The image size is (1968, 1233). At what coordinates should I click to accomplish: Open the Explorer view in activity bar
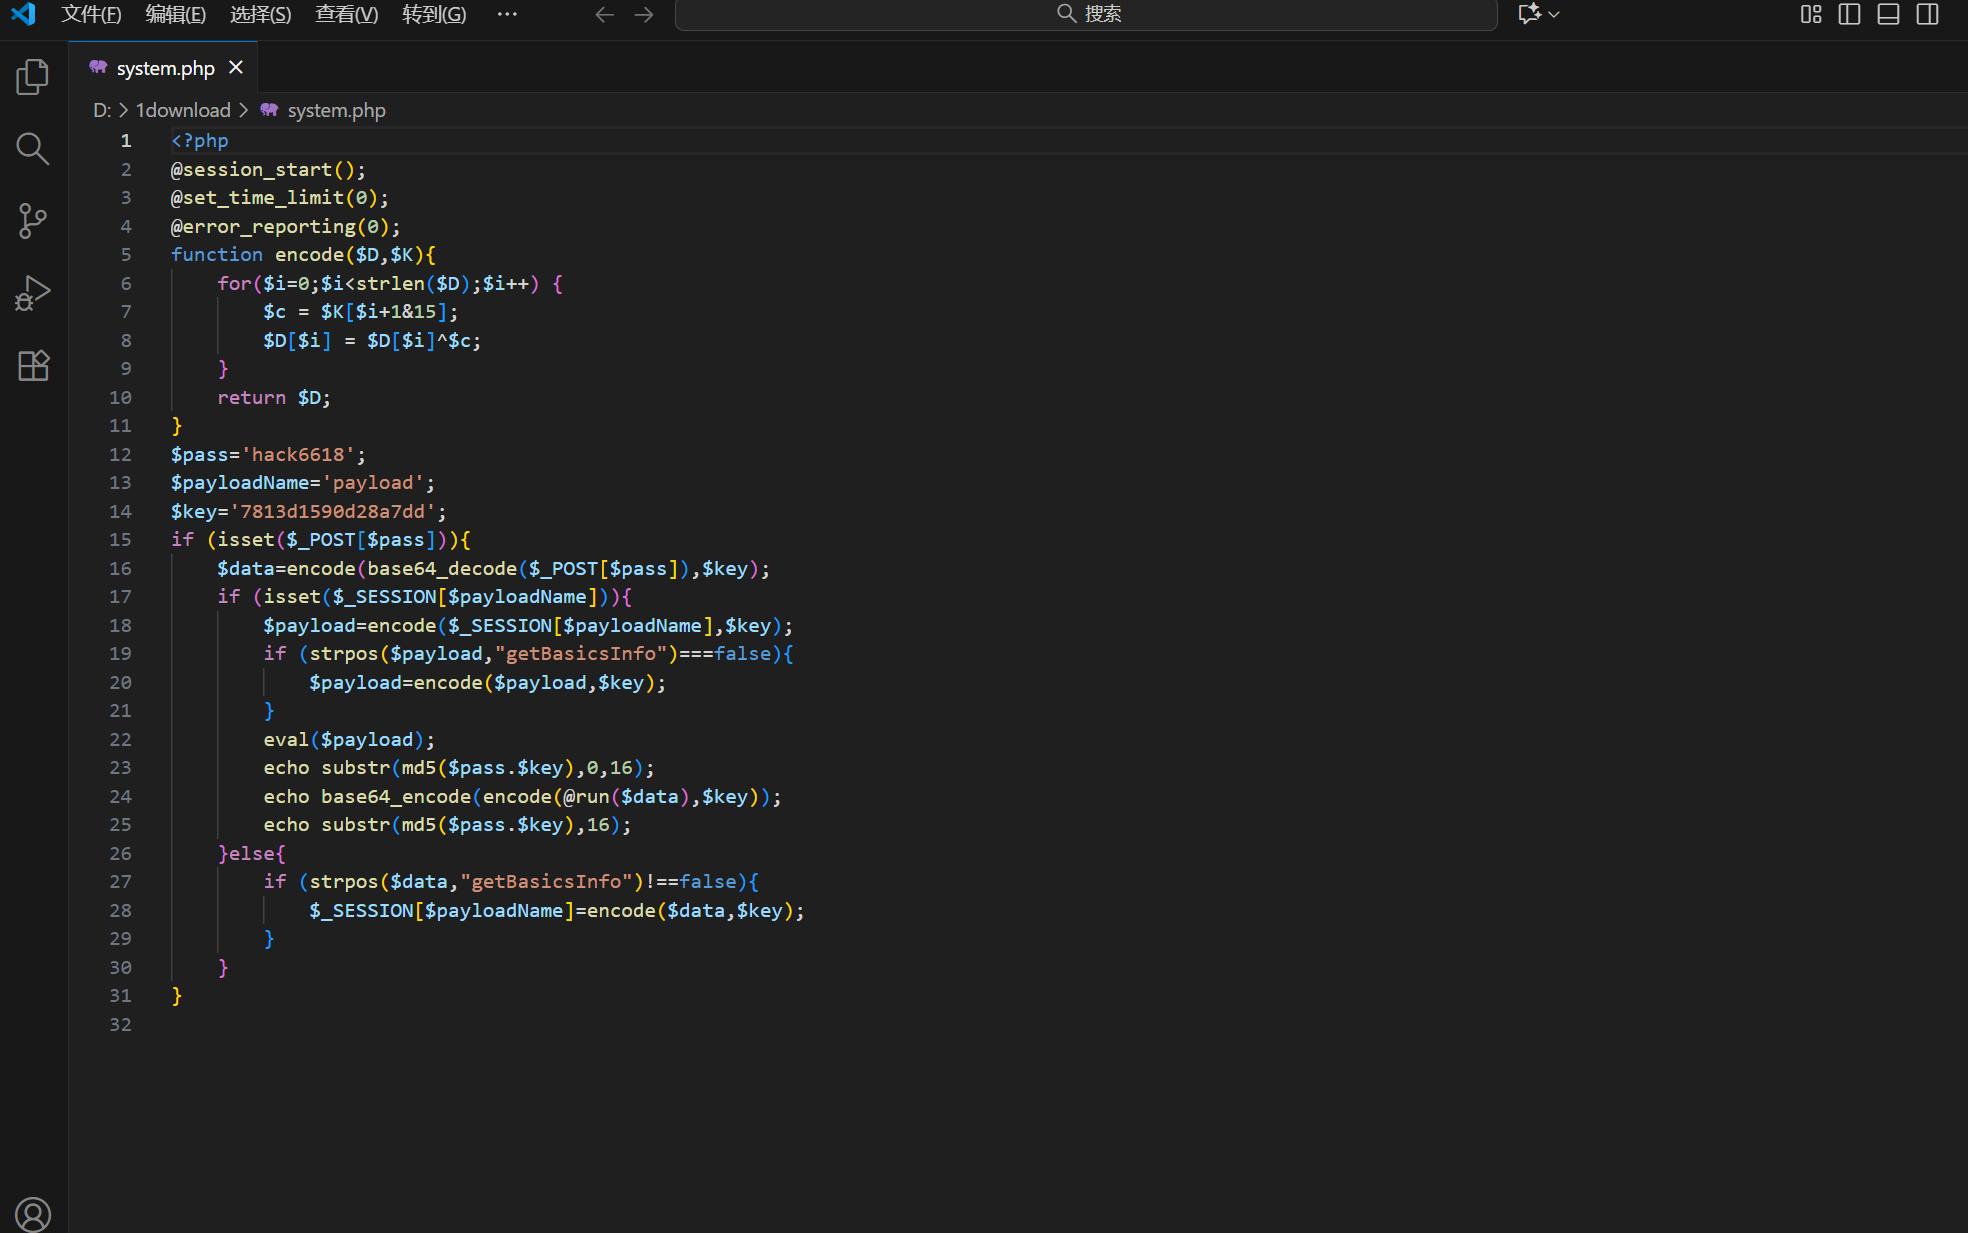33,77
